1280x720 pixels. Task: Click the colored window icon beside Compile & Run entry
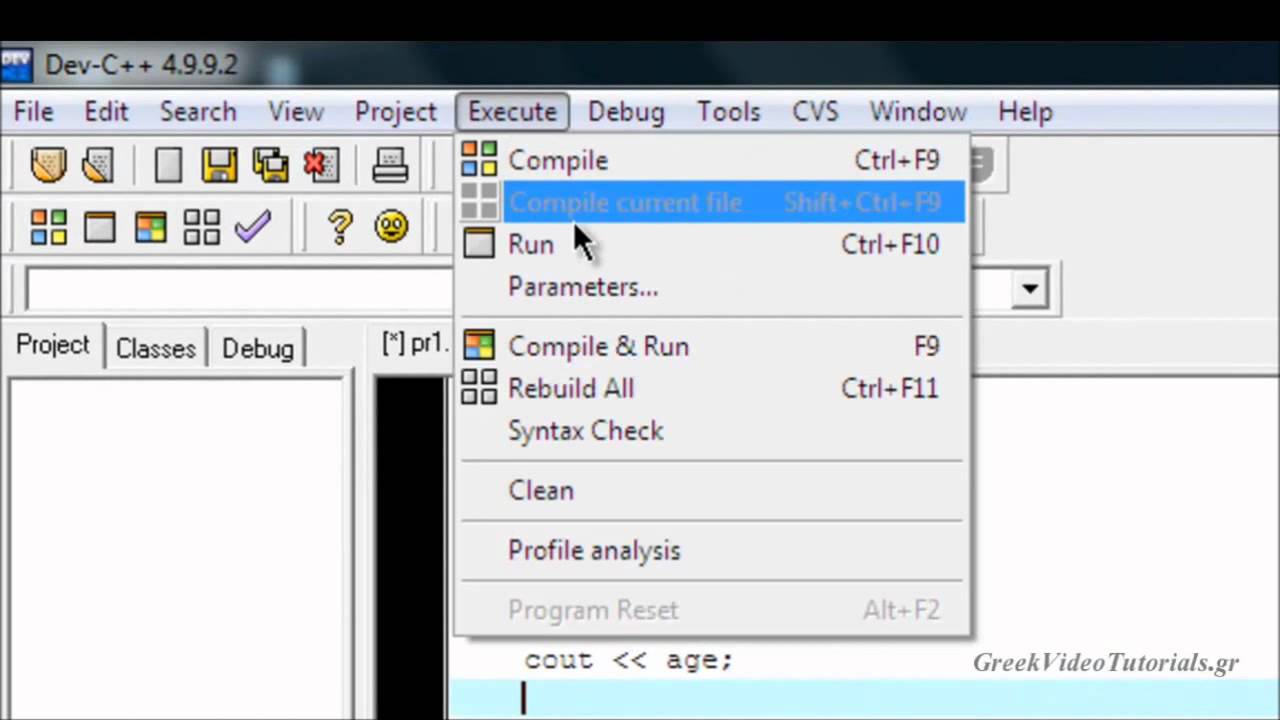tap(479, 346)
